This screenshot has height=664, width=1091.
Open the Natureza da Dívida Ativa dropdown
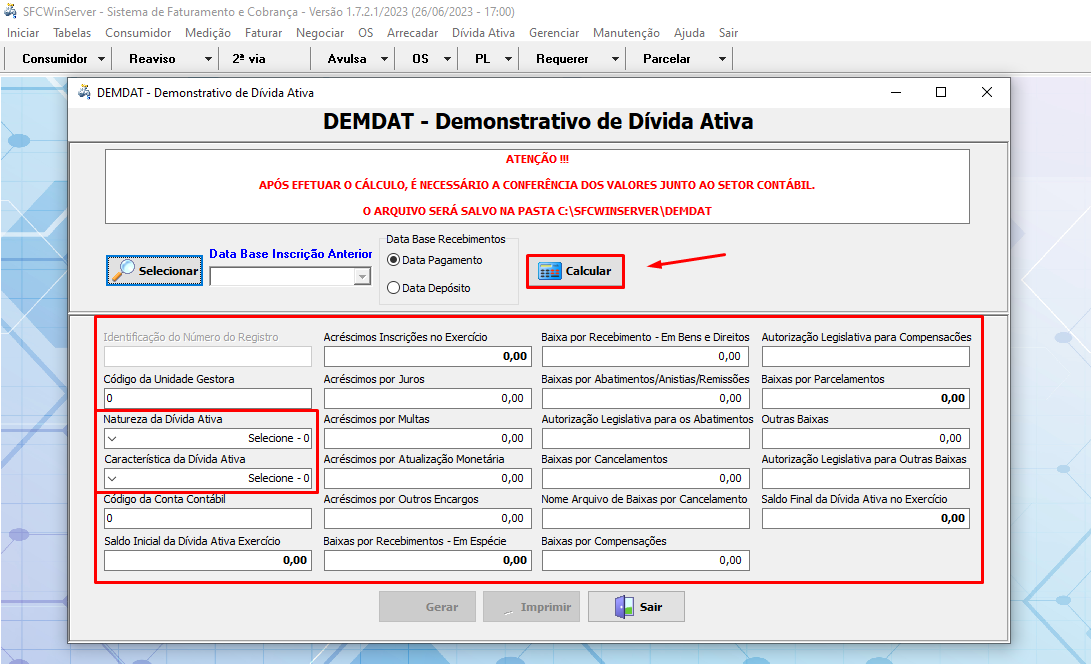coord(112,437)
